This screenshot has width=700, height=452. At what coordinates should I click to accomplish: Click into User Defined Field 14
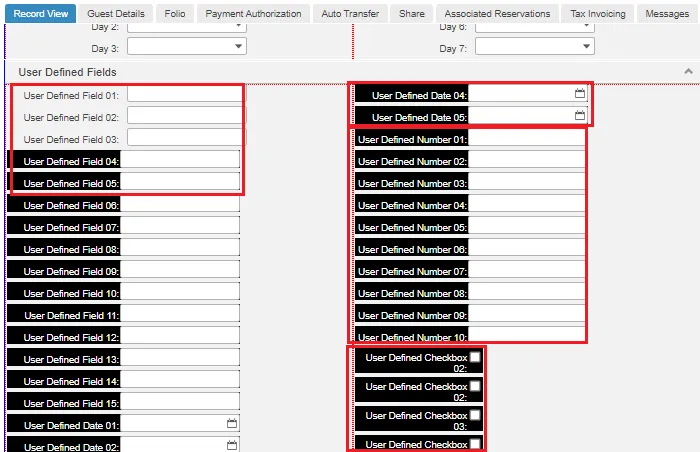point(180,380)
